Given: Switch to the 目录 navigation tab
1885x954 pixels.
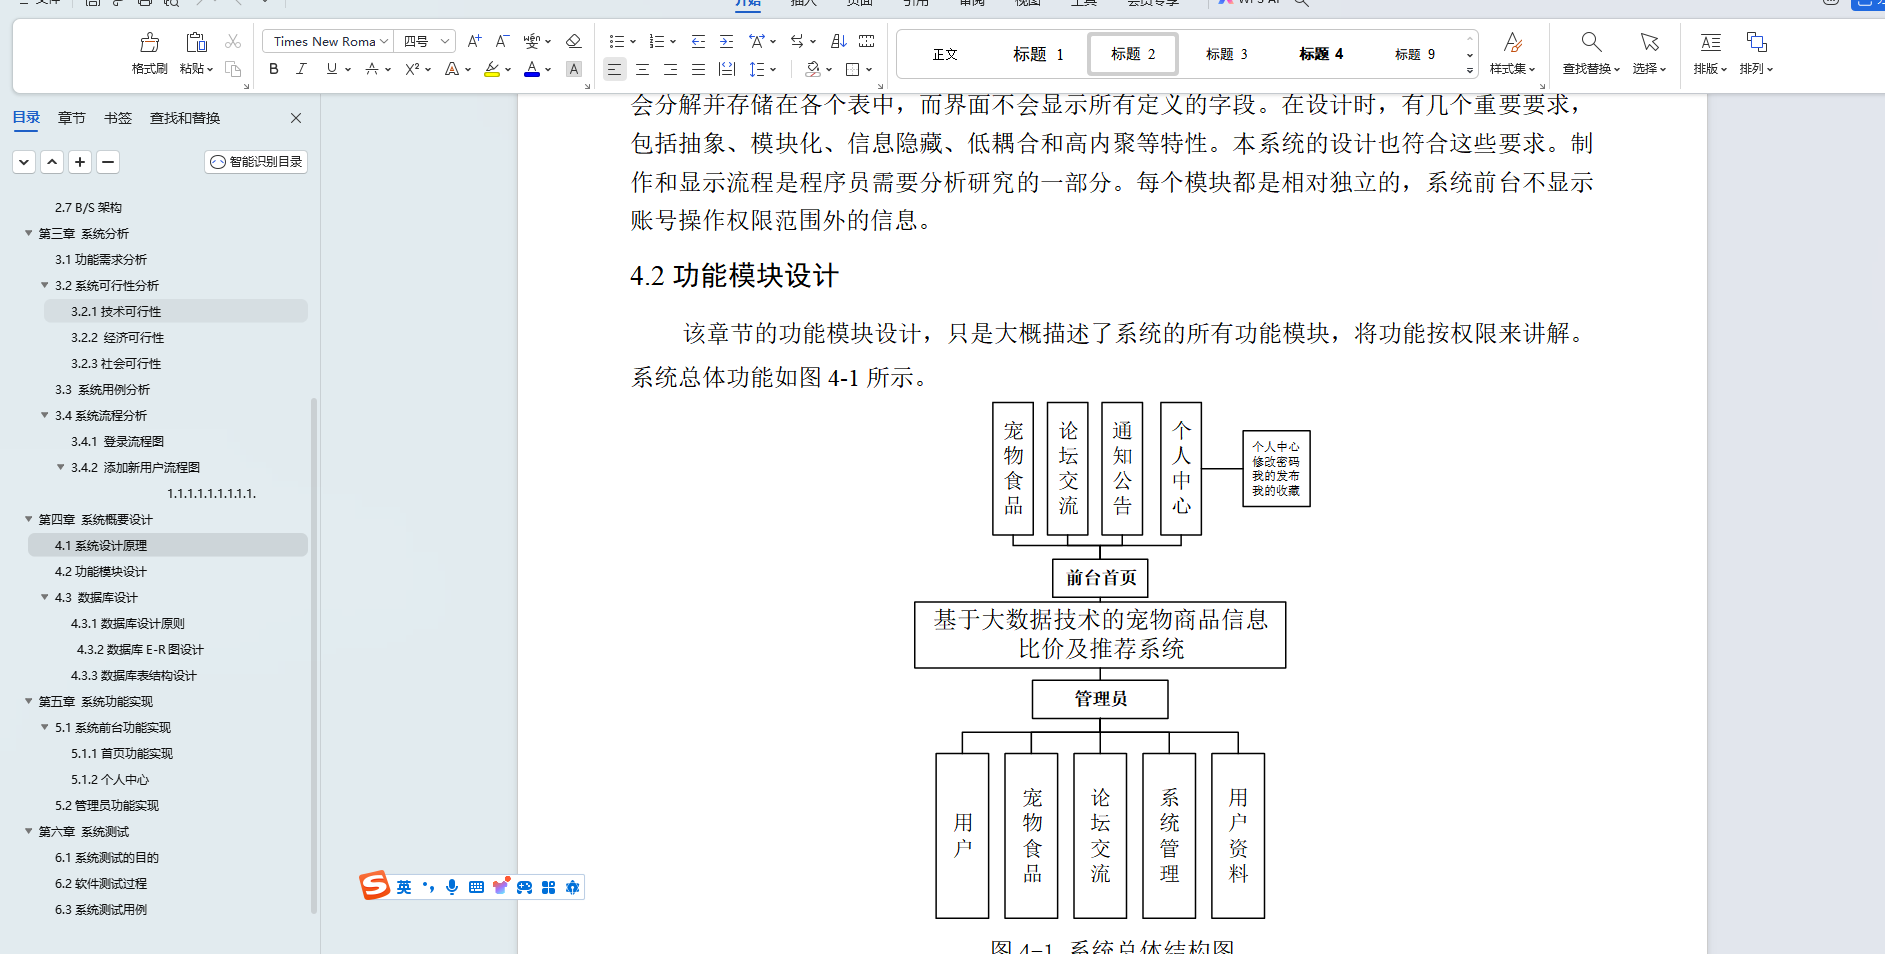Looking at the screenshot, I should pyautogui.click(x=26, y=118).
